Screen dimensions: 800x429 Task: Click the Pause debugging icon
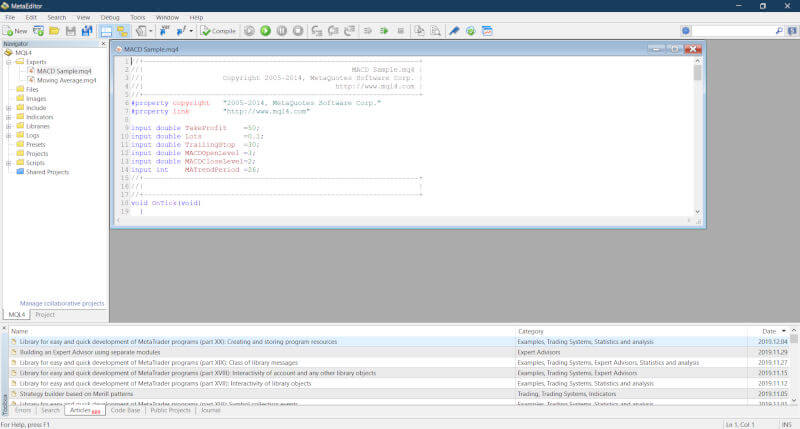click(282, 31)
